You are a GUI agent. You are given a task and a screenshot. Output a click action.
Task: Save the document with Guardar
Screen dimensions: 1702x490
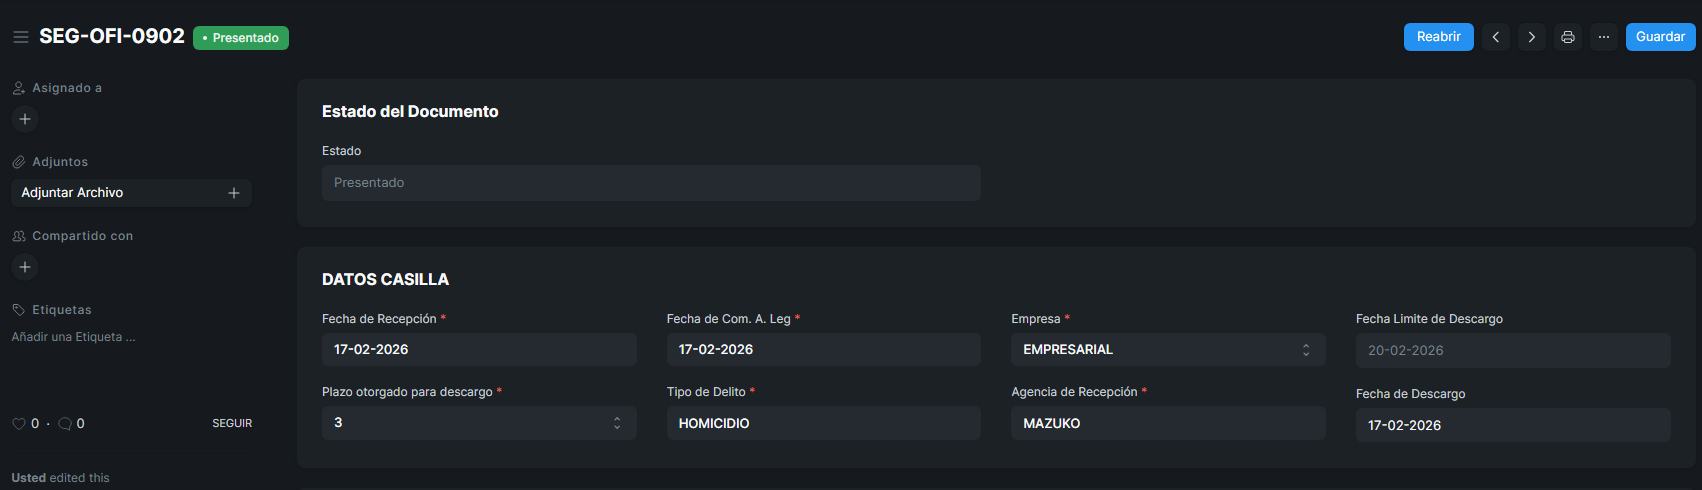pyautogui.click(x=1660, y=37)
